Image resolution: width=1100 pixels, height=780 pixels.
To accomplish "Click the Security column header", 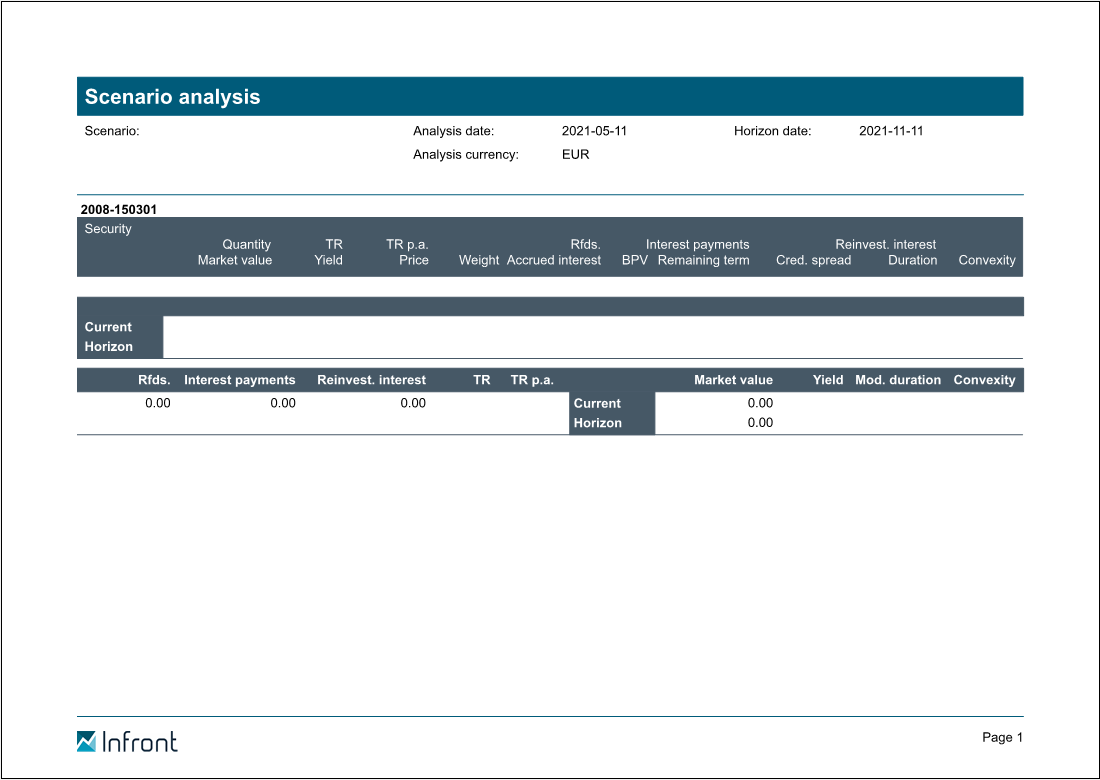I will [108, 229].
